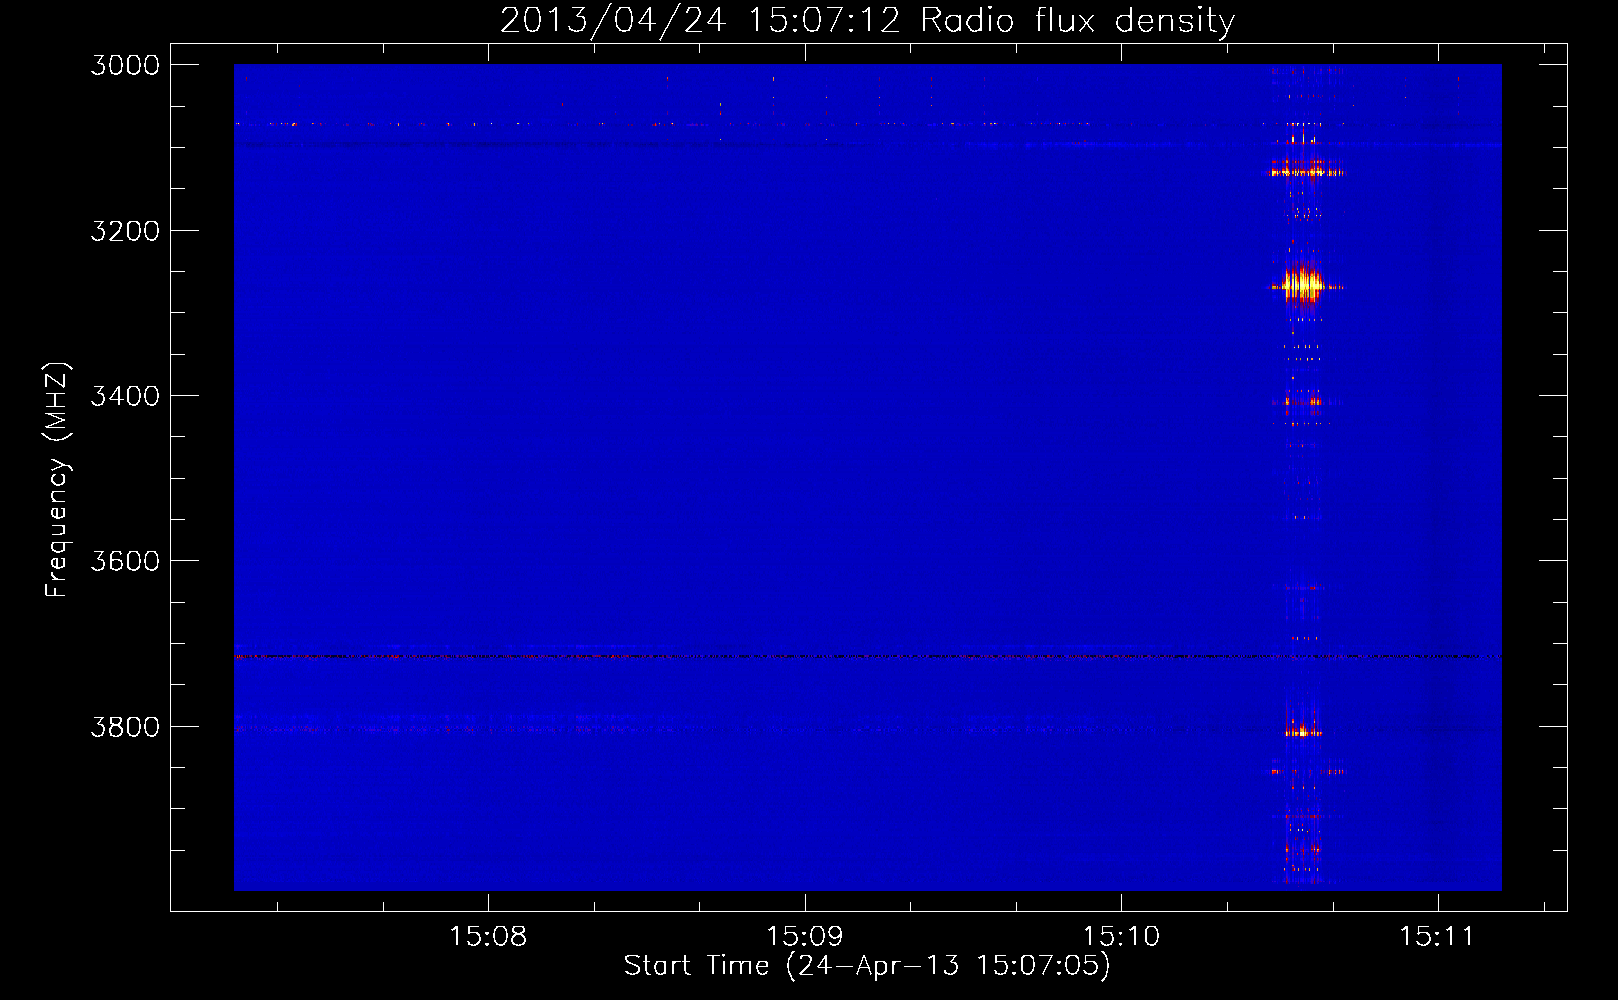Click the 15:10 time tick label
Image resolution: width=1618 pixels, height=1000 pixels.
click(1121, 937)
